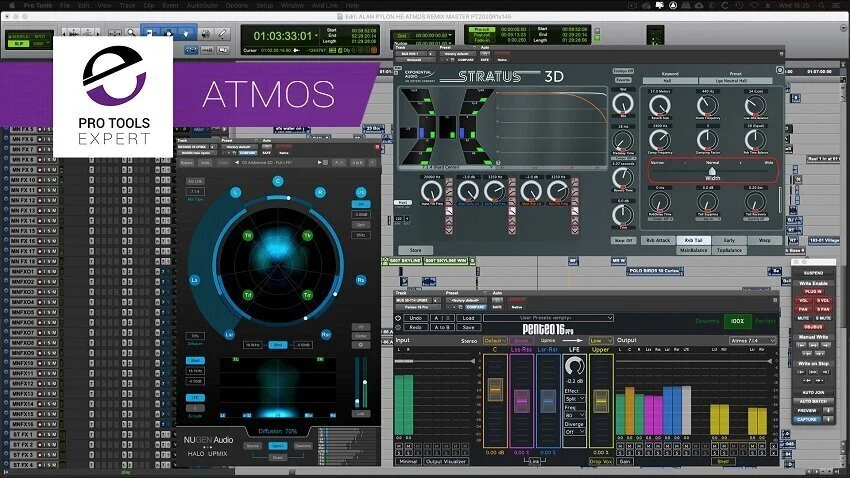Click the Stratus 3D Predelay Time knob

click(623, 140)
